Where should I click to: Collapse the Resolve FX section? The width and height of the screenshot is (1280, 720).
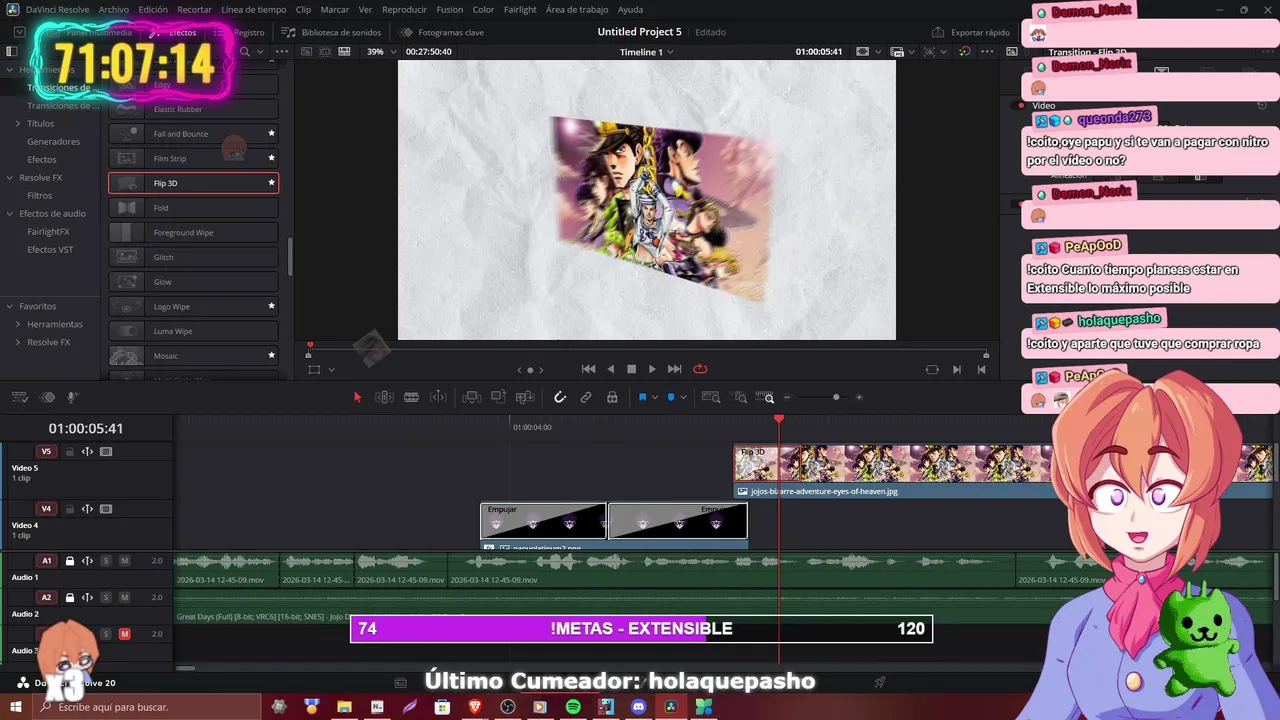click(9, 177)
